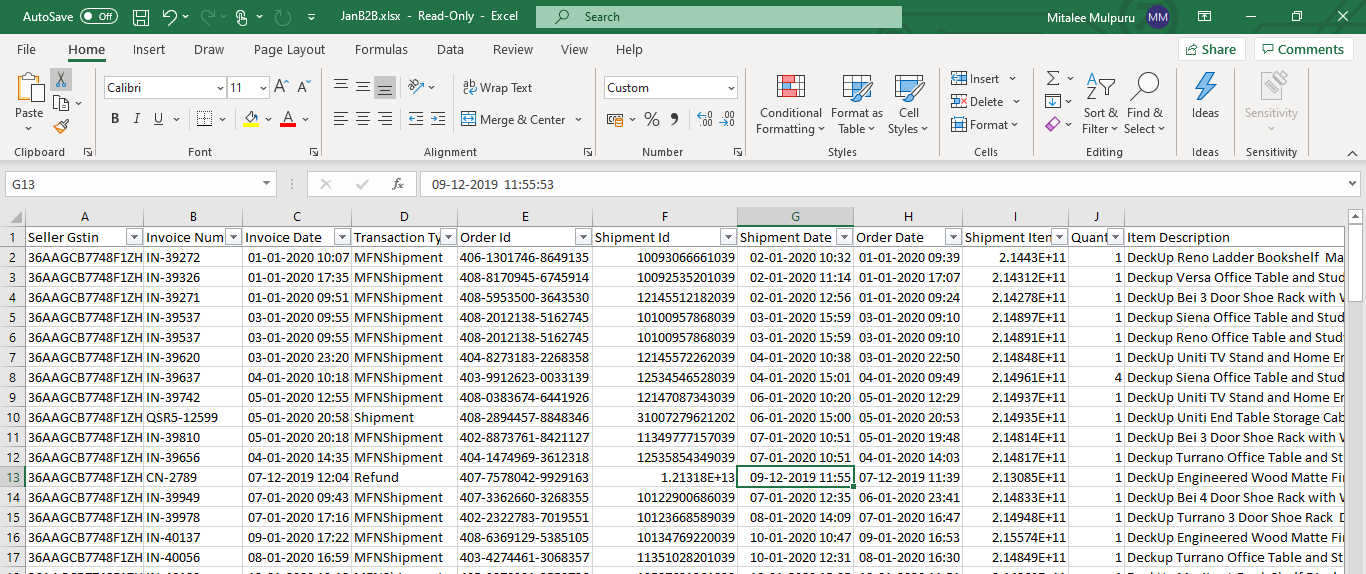This screenshot has height=574, width=1366.
Task: Undo the last action
Action: point(169,17)
